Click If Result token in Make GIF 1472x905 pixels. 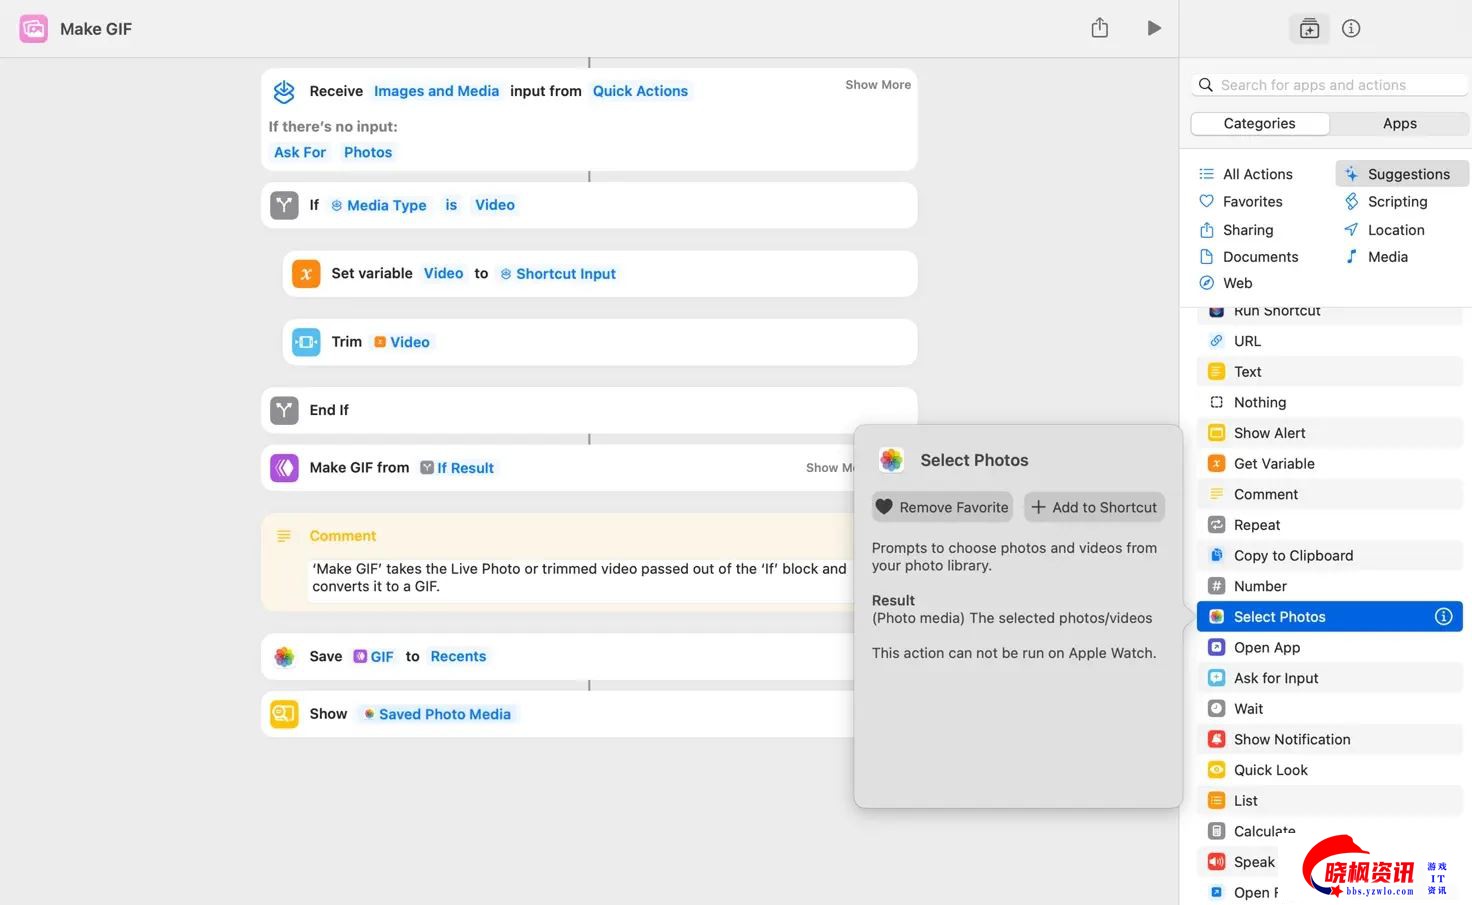click(x=457, y=468)
